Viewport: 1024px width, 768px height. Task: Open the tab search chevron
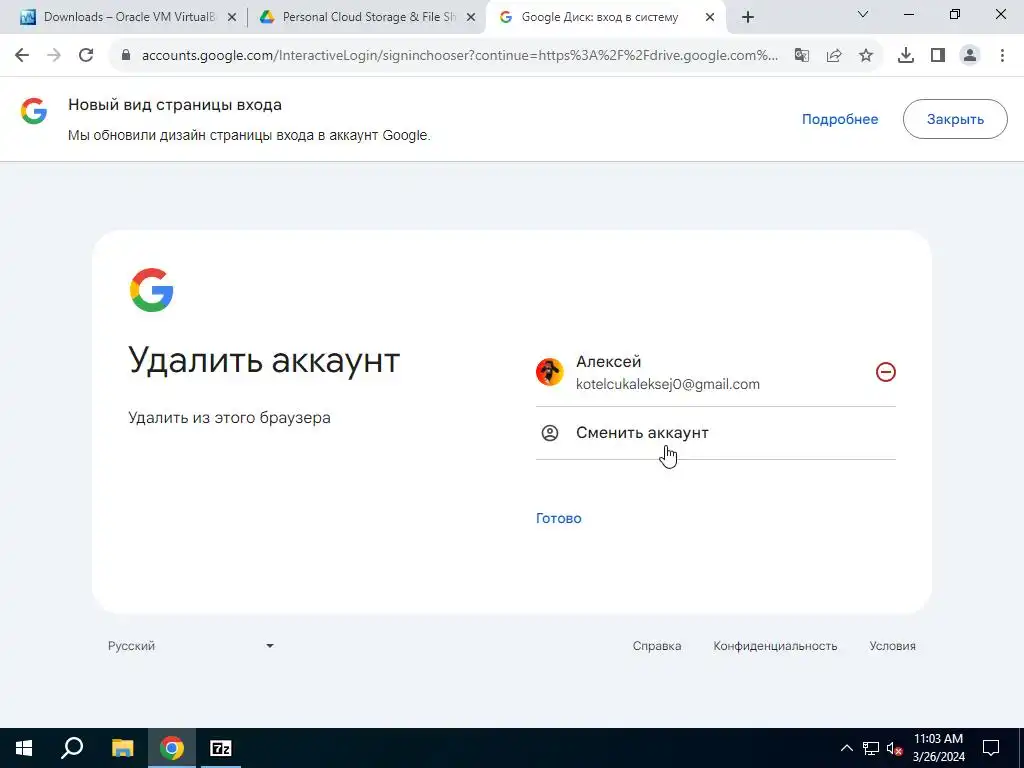click(863, 14)
